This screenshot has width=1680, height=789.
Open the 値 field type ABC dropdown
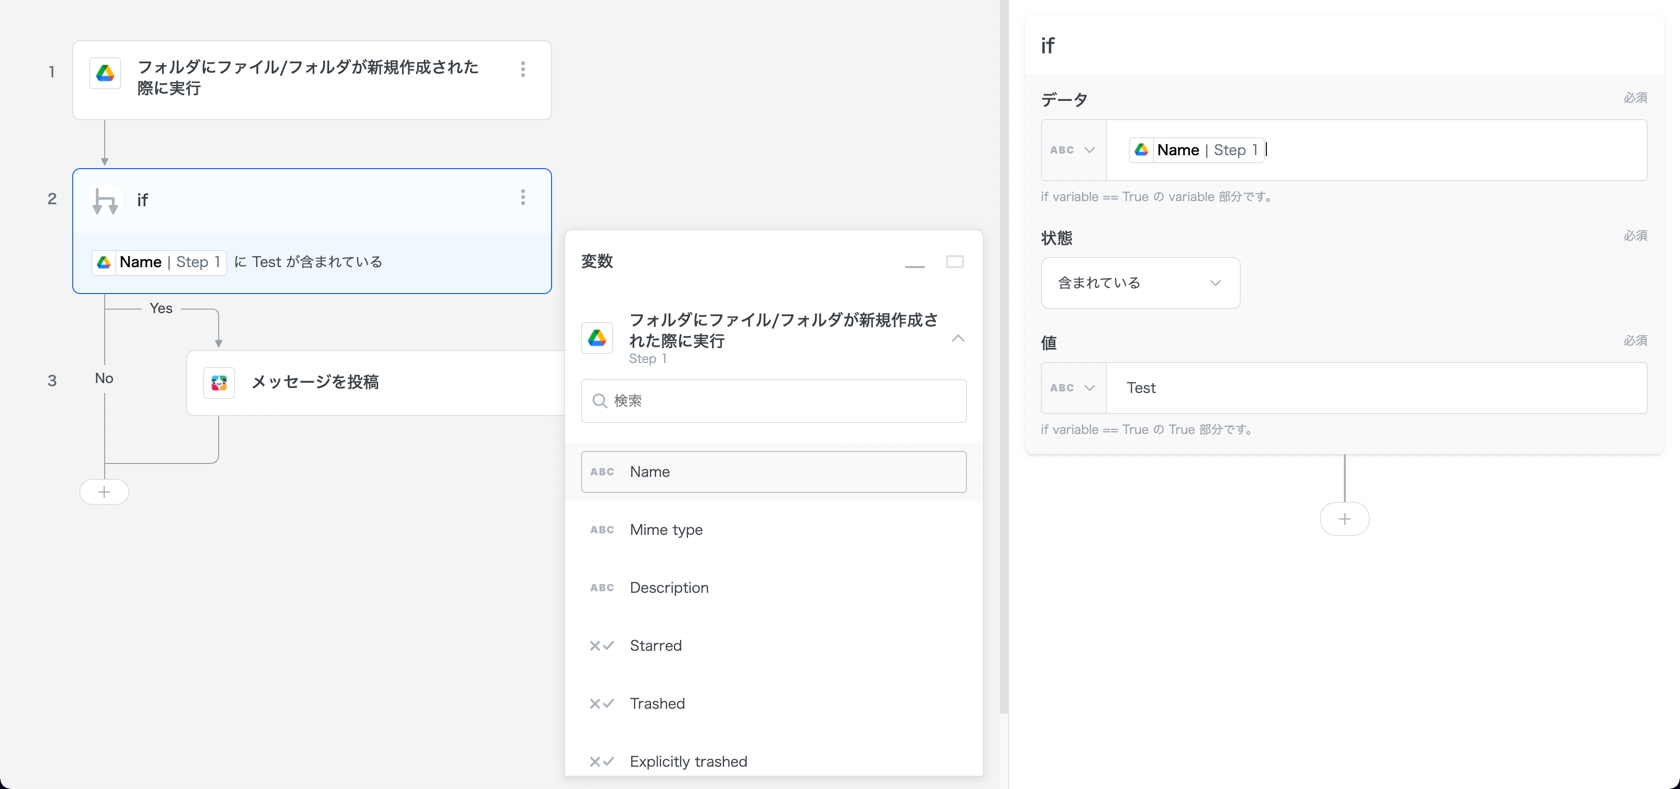tap(1073, 388)
